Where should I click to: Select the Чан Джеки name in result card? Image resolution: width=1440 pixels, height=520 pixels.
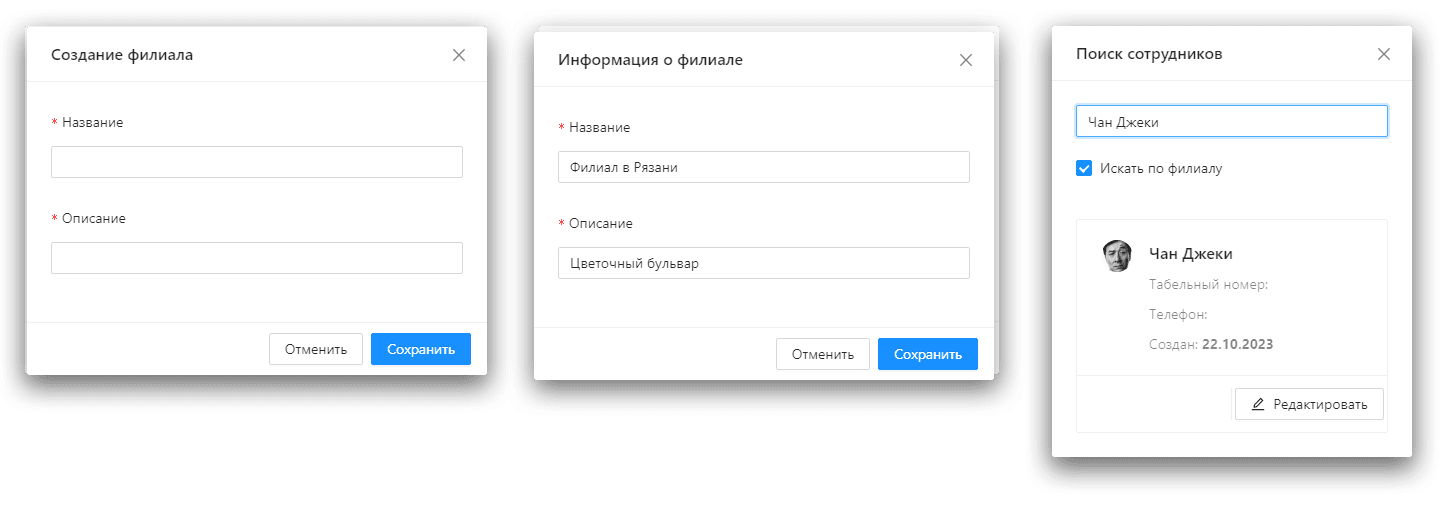point(1191,253)
